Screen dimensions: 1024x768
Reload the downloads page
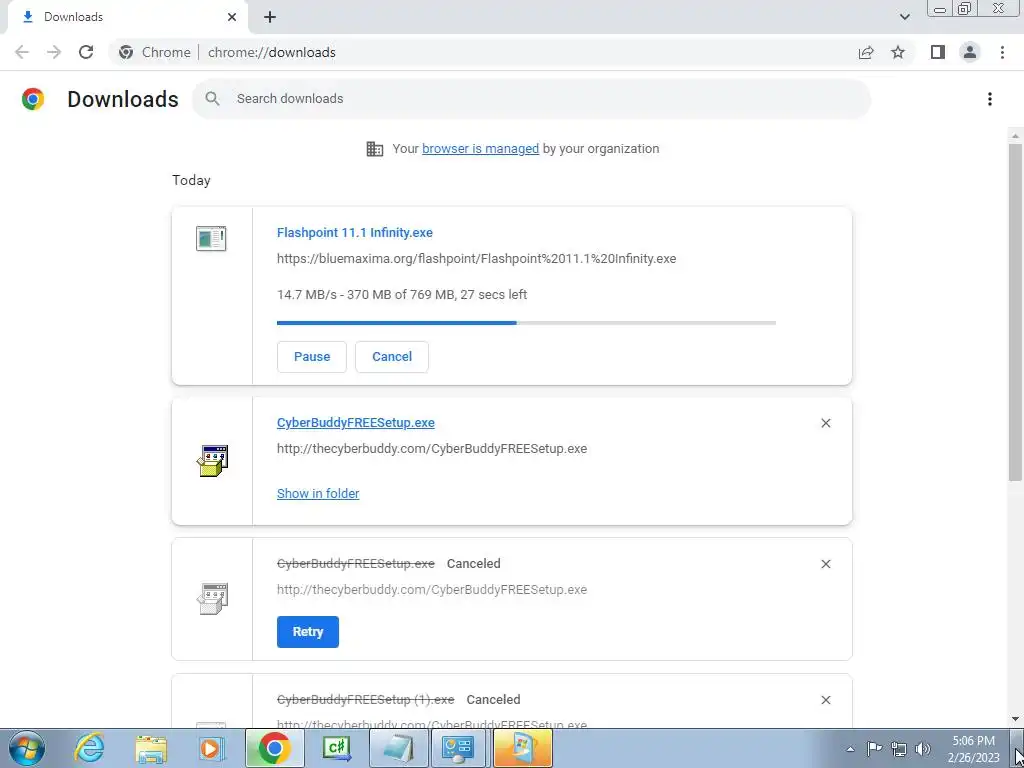pyautogui.click(x=86, y=52)
